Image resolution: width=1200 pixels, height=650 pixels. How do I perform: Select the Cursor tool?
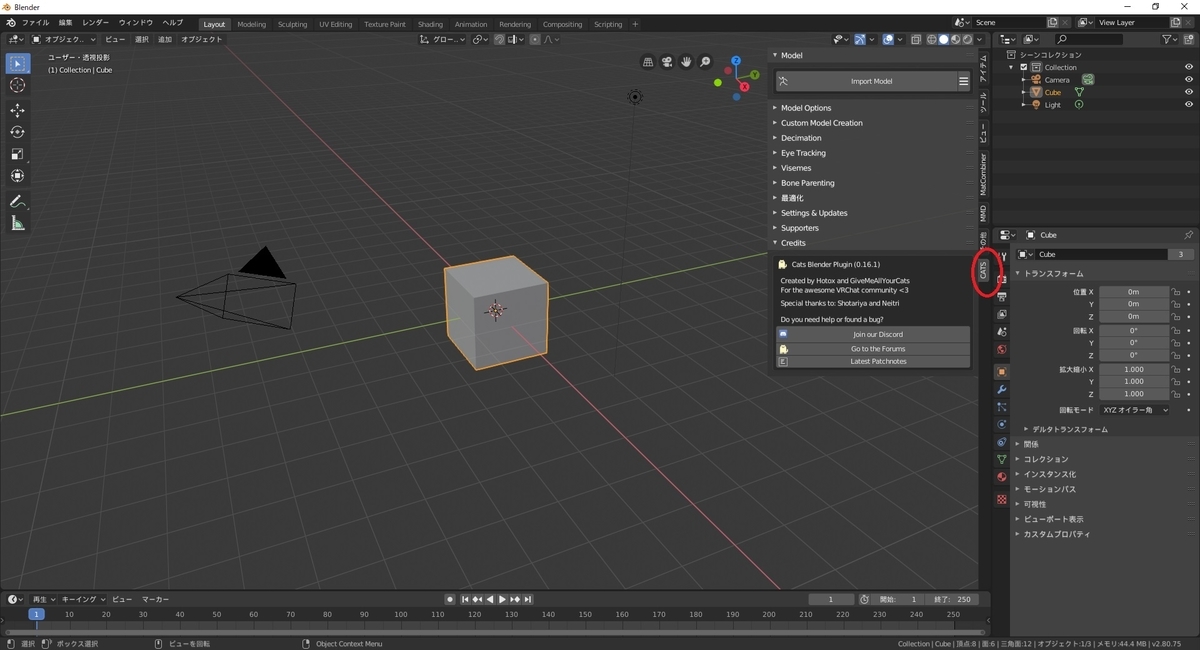click(x=17, y=85)
